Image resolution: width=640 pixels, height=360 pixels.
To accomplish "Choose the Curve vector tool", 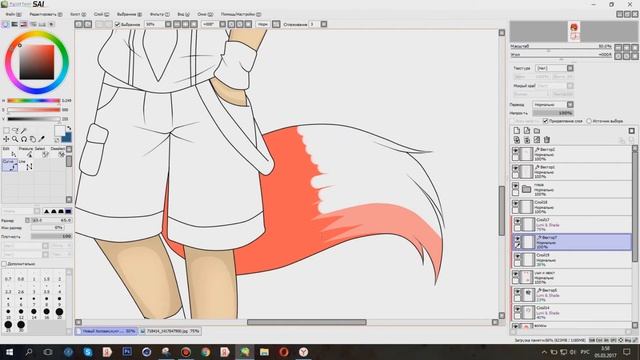I will click(x=9, y=165).
